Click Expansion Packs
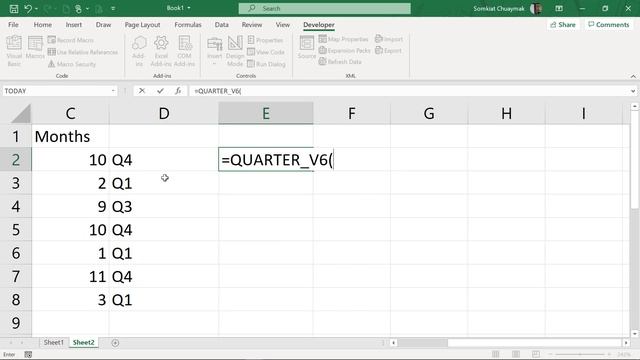This screenshot has height=360, width=640. point(344,51)
